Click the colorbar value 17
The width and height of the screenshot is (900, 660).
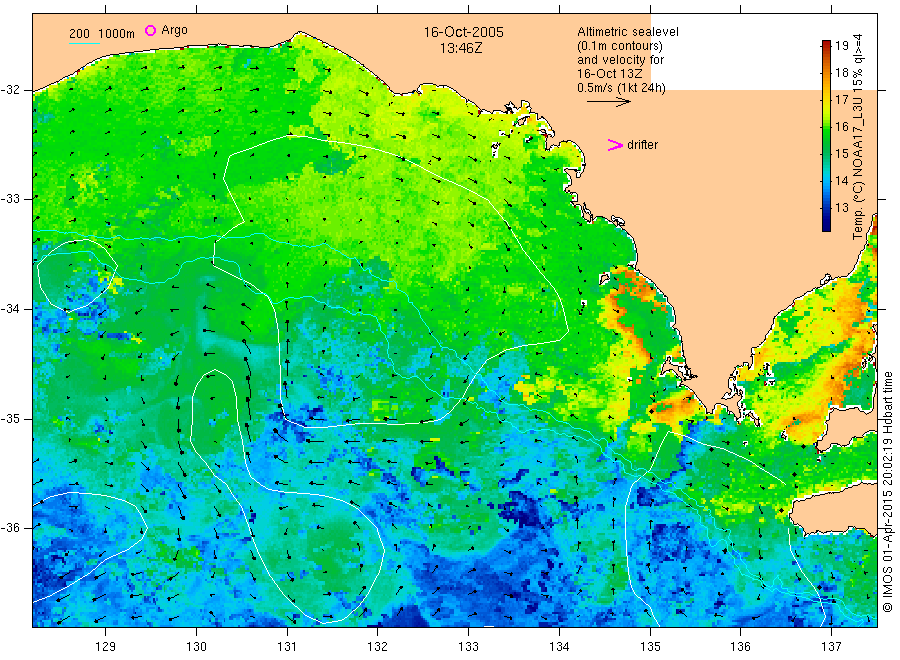841,100
